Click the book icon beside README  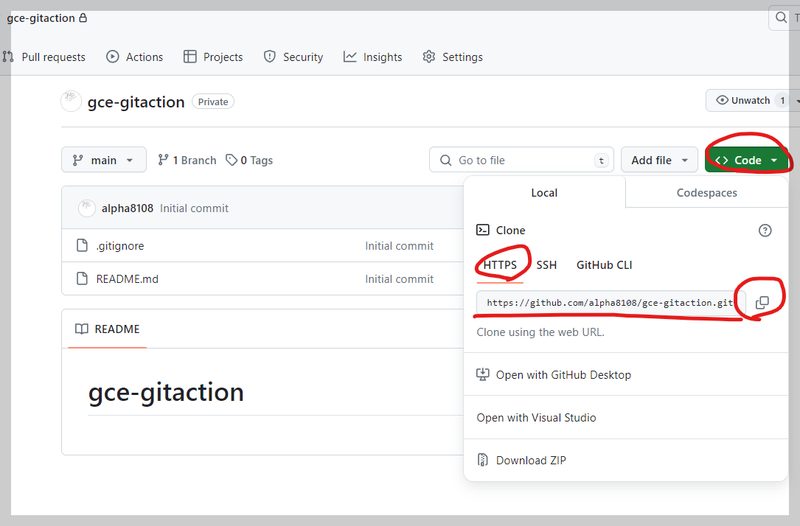coord(82,329)
